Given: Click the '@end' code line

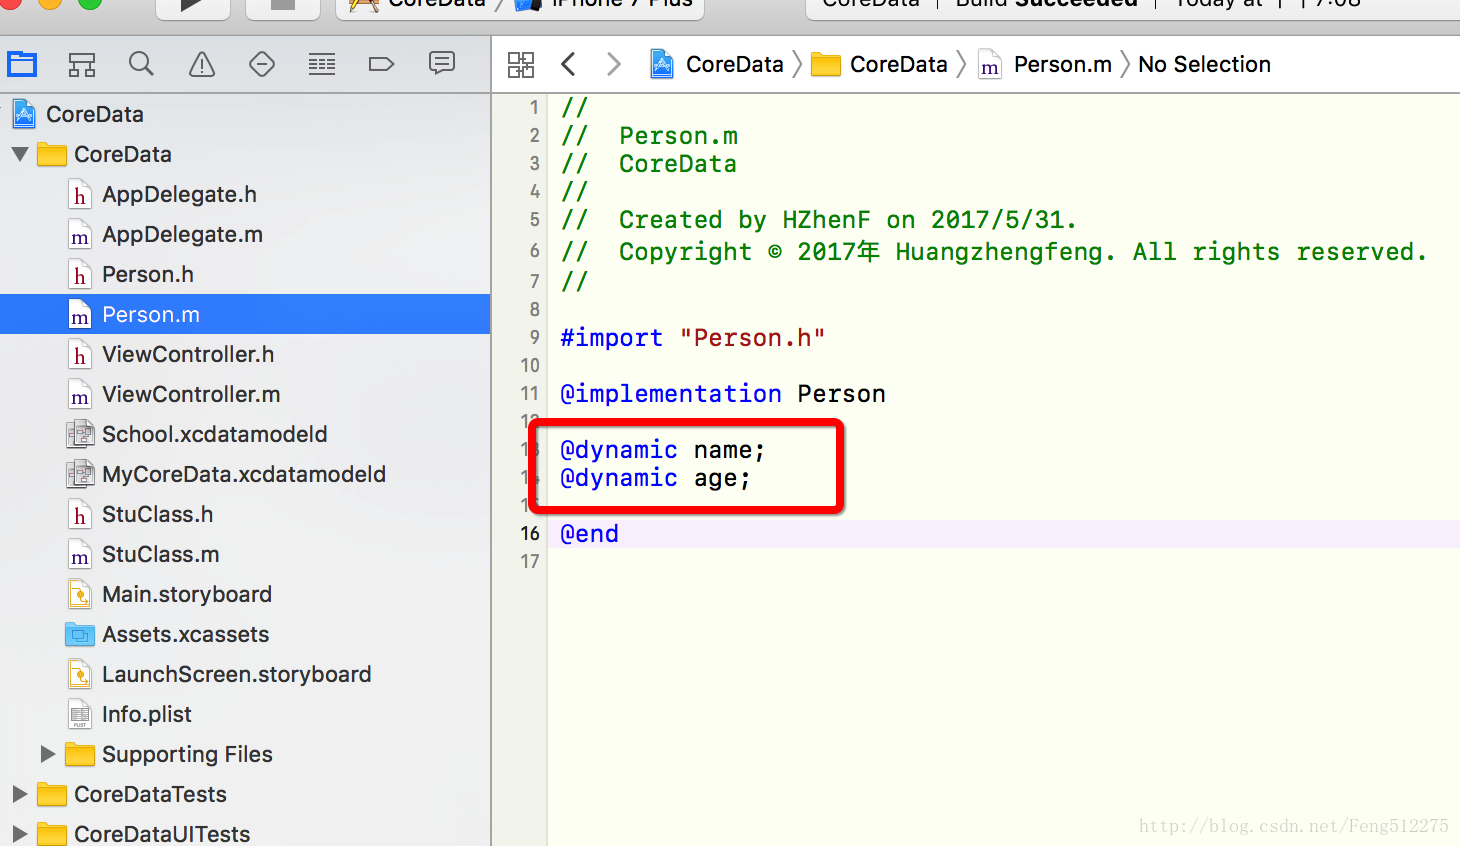Looking at the screenshot, I should [x=589, y=534].
